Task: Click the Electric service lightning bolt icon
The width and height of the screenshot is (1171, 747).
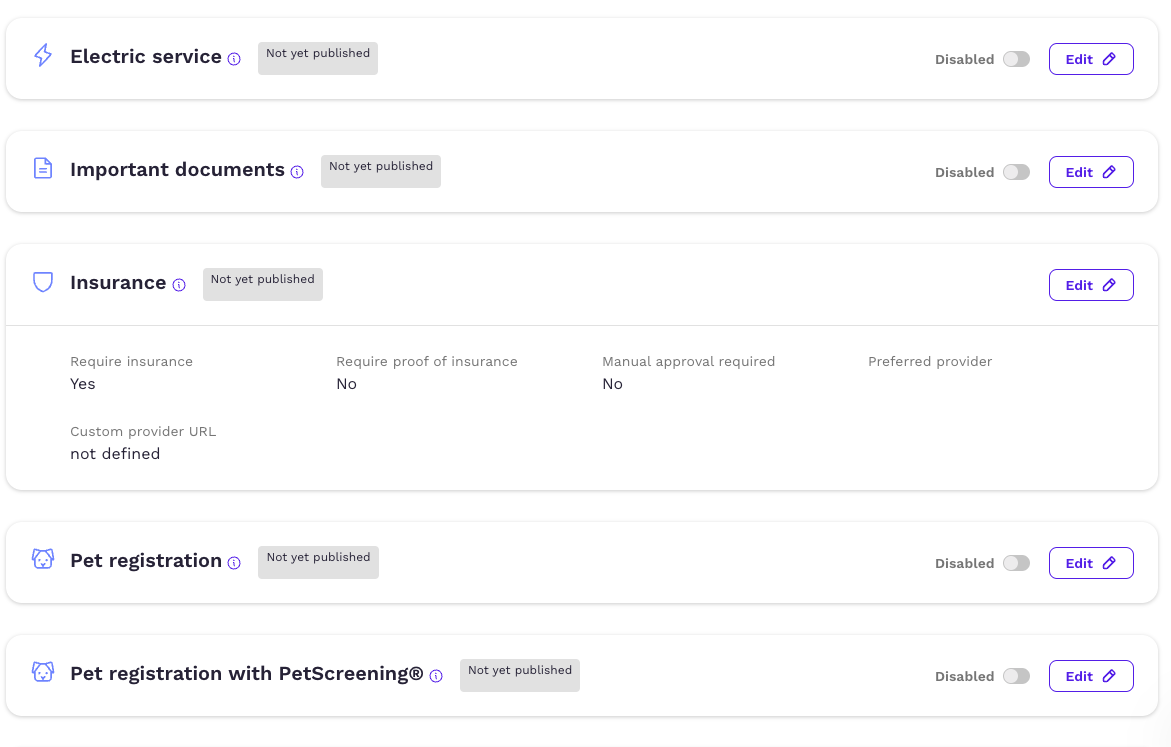Action: pyautogui.click(x=43, y=55)
